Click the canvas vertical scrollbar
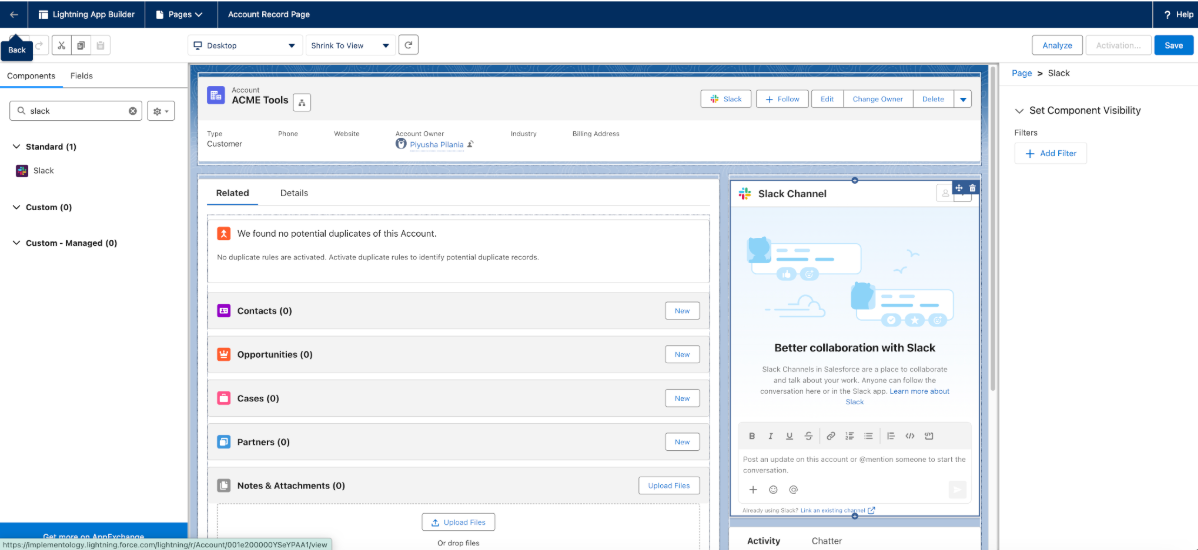Image resolution: width=1198 pixels, height=550 pixels. click(993, 229)
